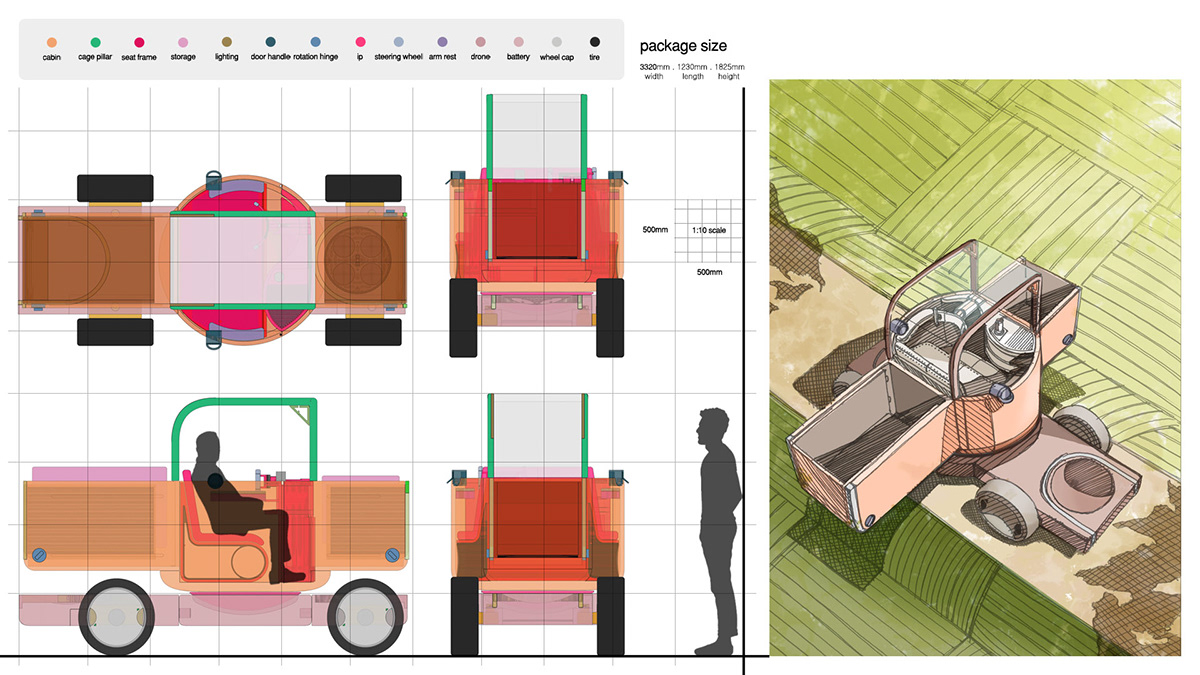Viewport: 1200px width, 675px height.
Task: Toggle the wheel cap legend dot
Action: (556, 41)
